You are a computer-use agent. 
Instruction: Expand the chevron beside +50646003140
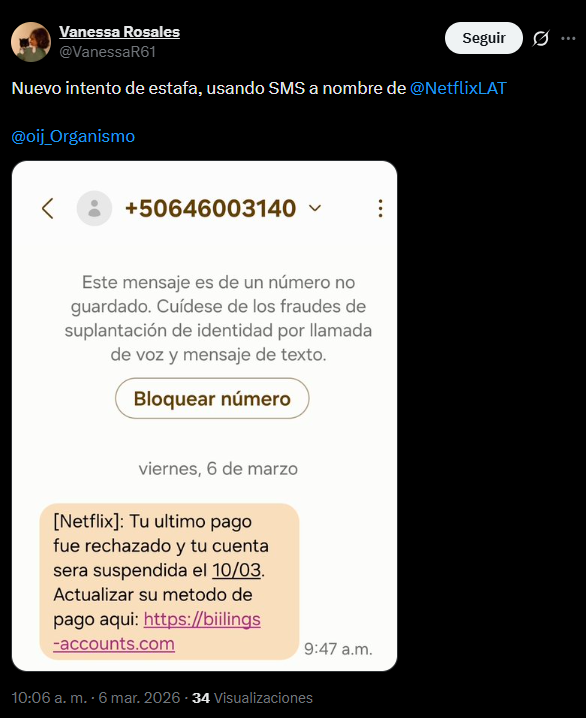coord(315,208)
